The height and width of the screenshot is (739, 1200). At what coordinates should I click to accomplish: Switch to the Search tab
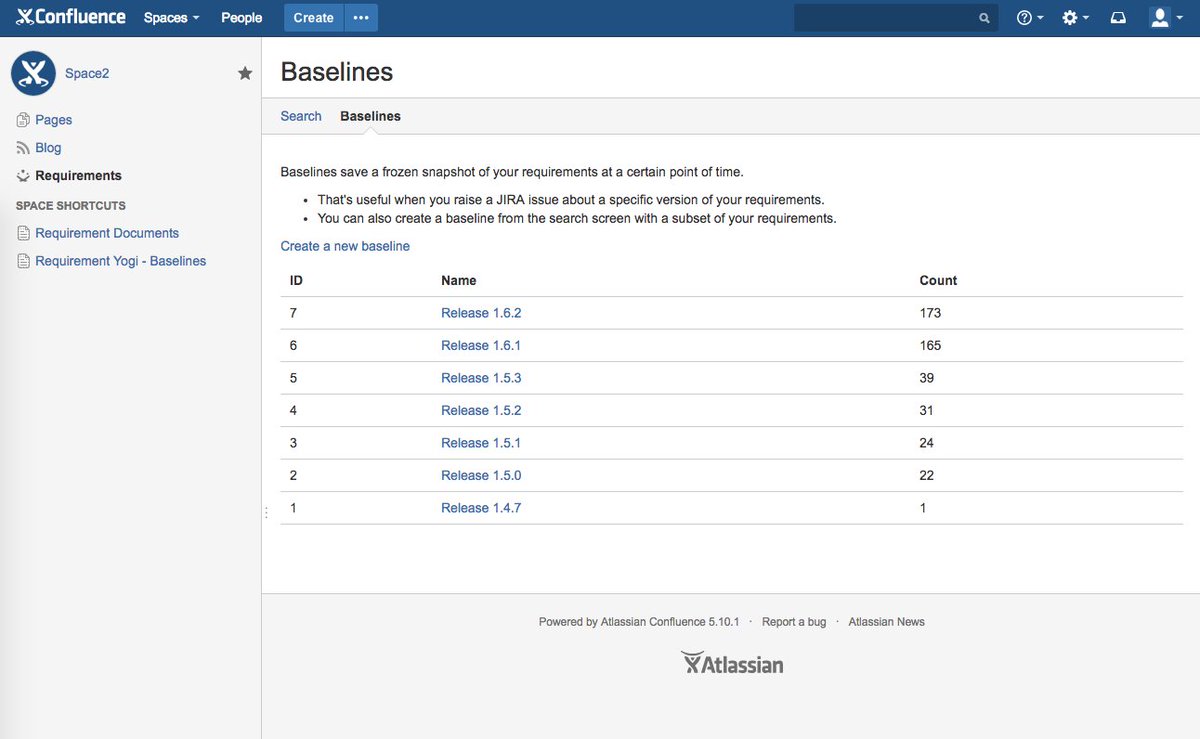[x=300, y=116]
